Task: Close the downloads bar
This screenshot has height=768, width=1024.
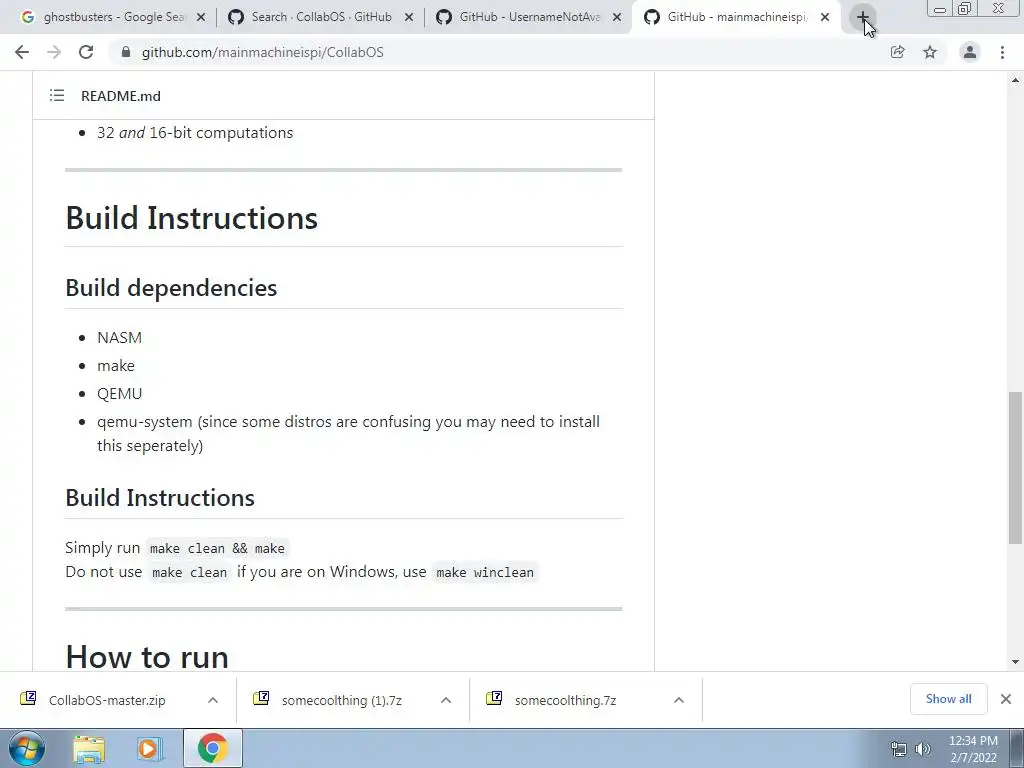Action: 1006,699
